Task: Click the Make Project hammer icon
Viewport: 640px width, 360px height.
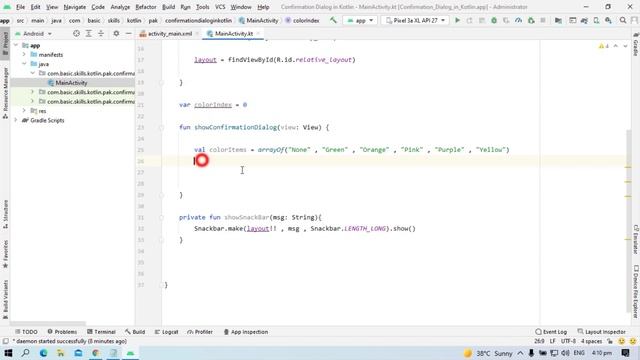Action: point(333,20)
